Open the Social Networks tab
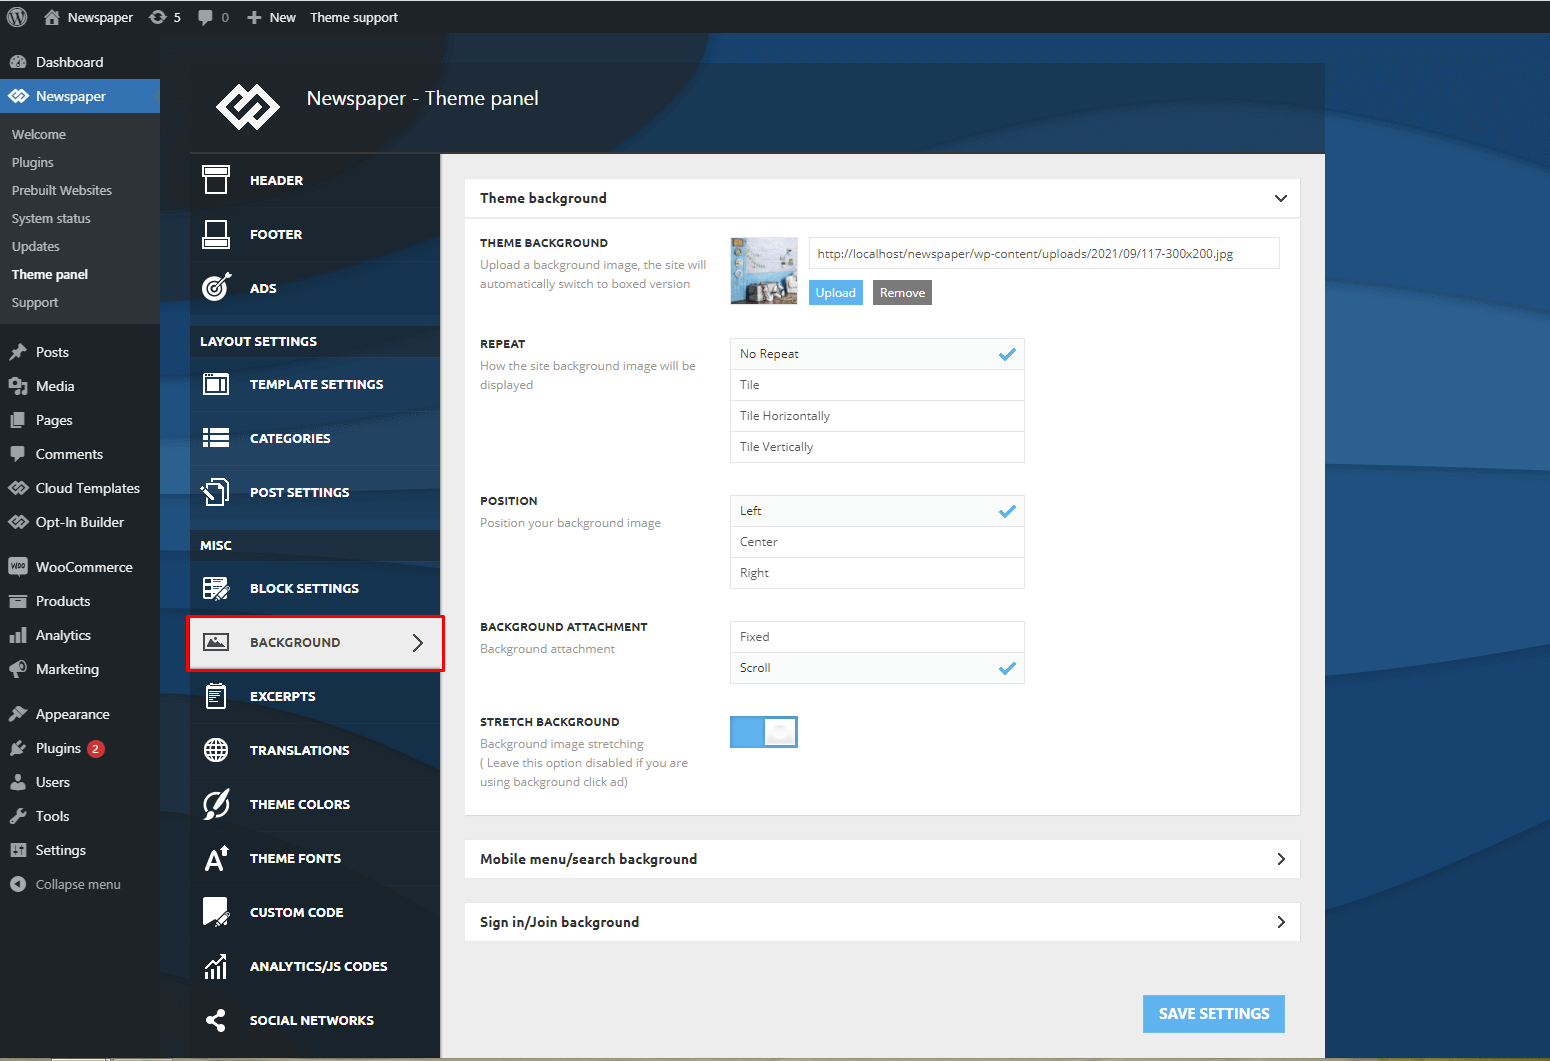Viewport: 1550px width, 1061px height. tap(315, 1020)
